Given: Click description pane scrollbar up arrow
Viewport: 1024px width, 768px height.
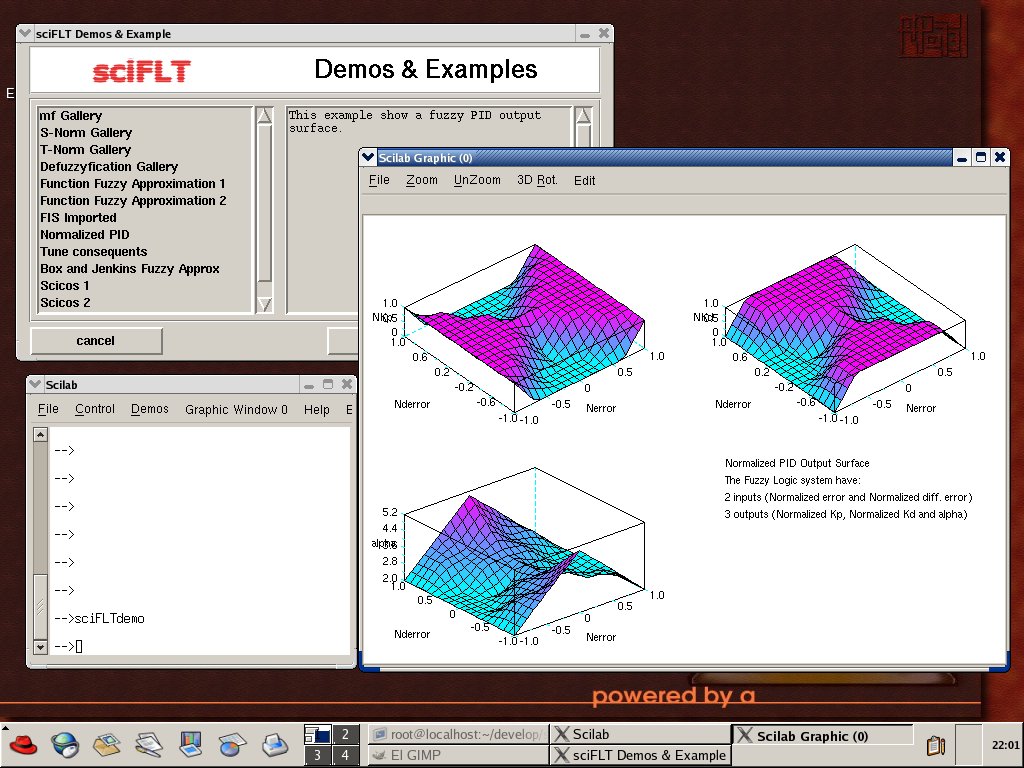Looking at the screenshot, I should tap(584, 116).
